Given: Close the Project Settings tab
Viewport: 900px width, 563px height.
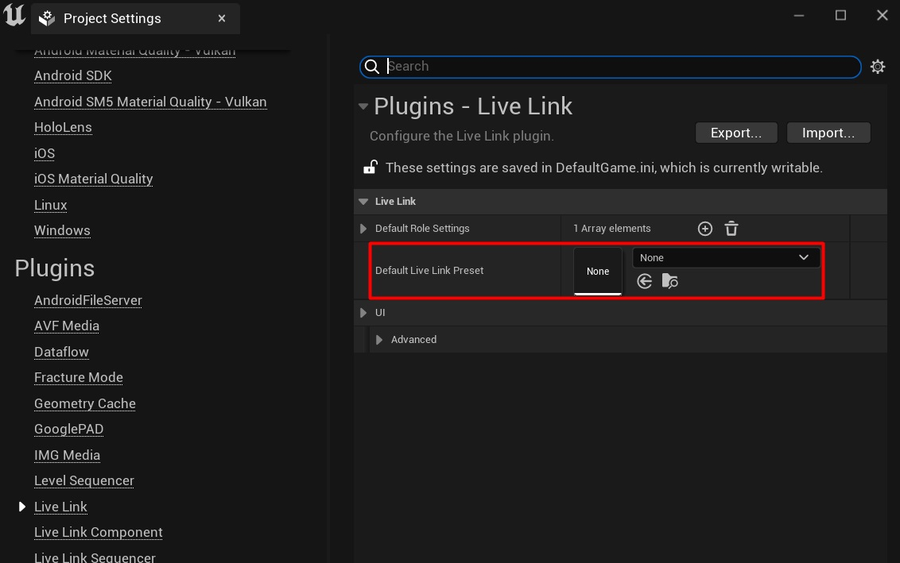Looking at the screenshot, I should [x=222, y=18].
